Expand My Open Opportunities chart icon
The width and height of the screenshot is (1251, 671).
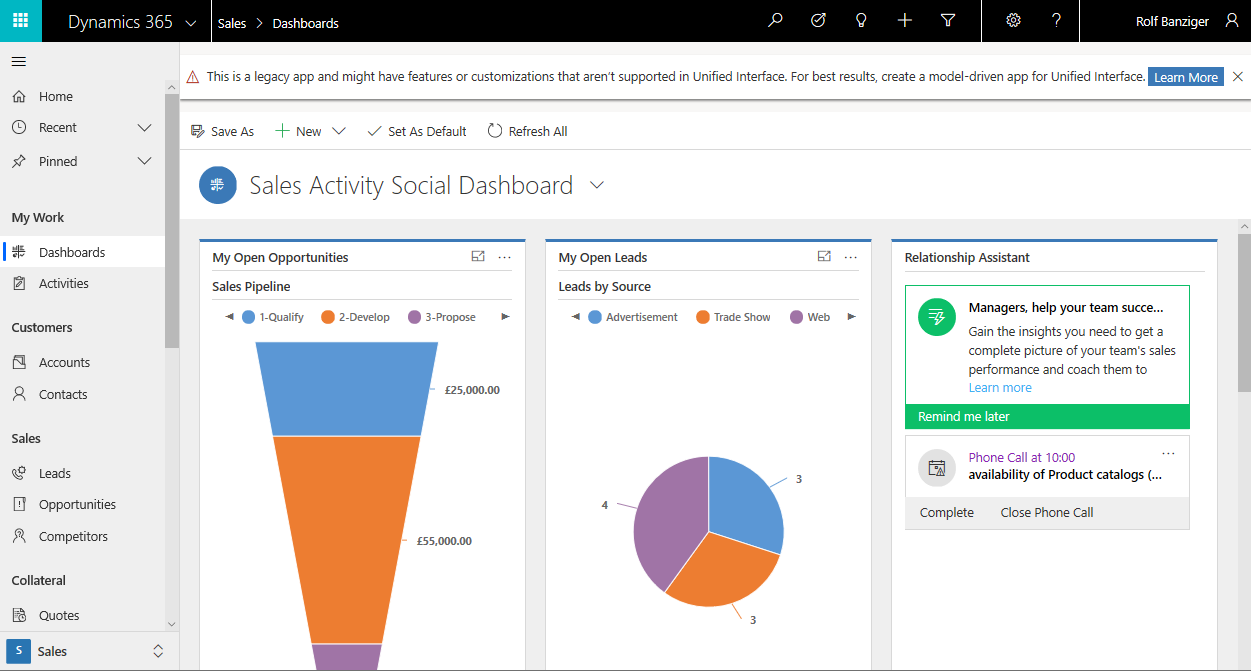point(478,257)
